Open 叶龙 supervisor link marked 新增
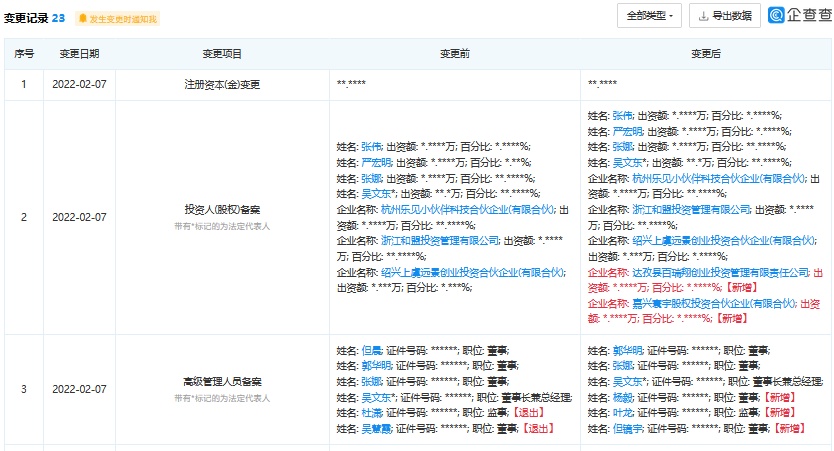 623,412
